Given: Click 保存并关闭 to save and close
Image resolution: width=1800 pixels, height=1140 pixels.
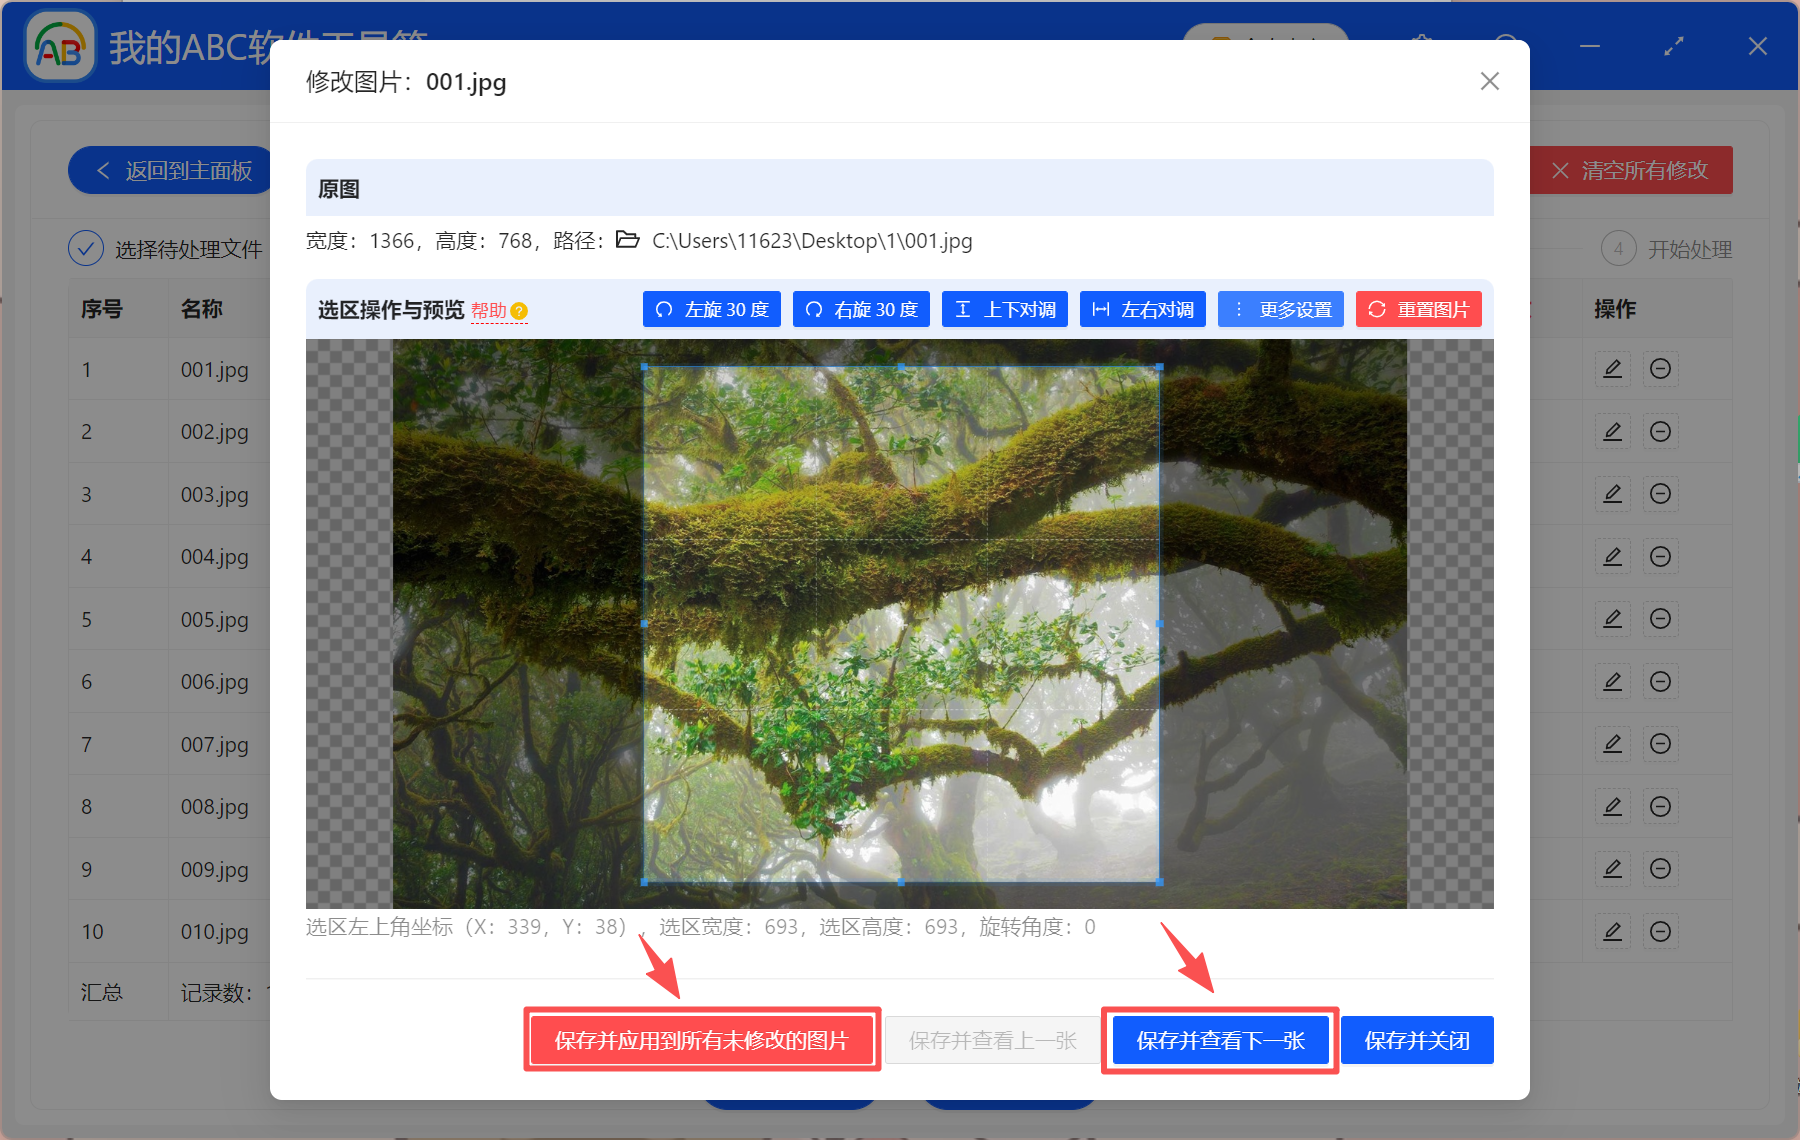Looking at the screenshot, I should pos(1417,1040).
